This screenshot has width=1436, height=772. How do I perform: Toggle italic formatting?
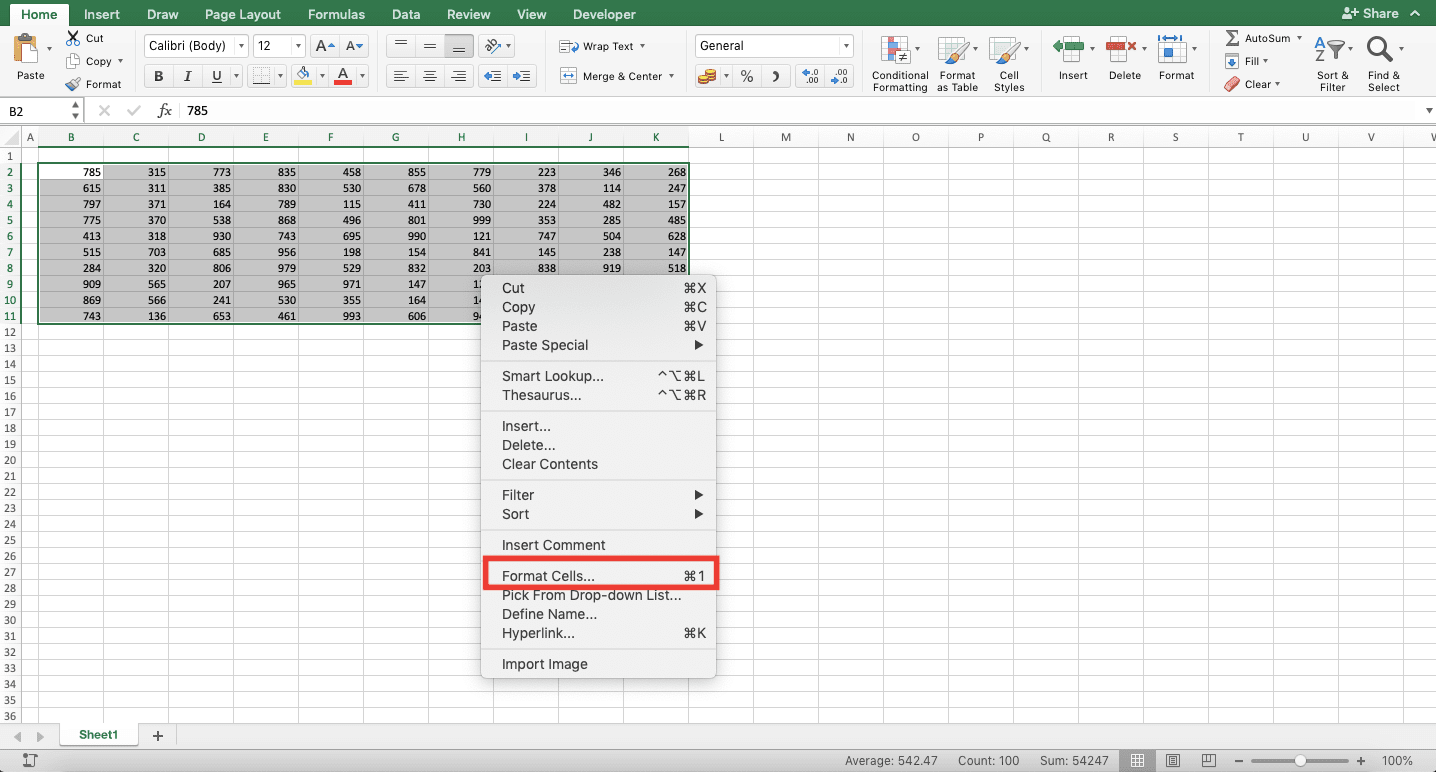pos(186,76)
